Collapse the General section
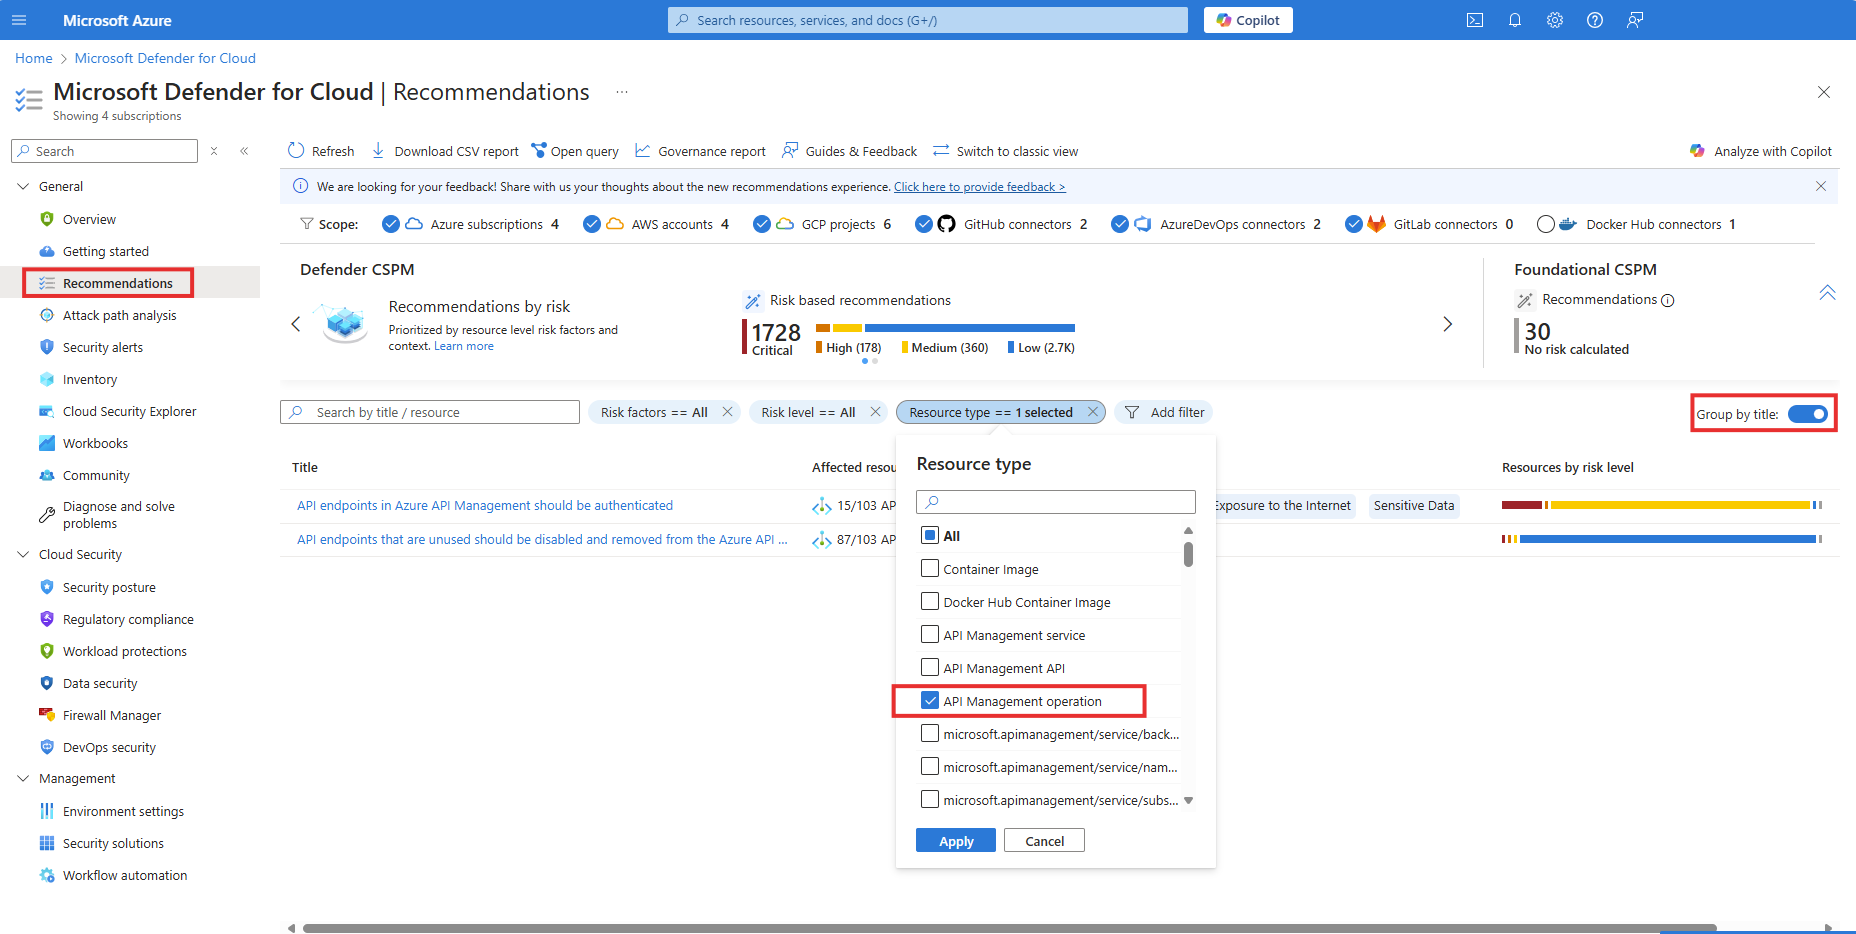This screenshot has width=1856, height=934. 23,186
